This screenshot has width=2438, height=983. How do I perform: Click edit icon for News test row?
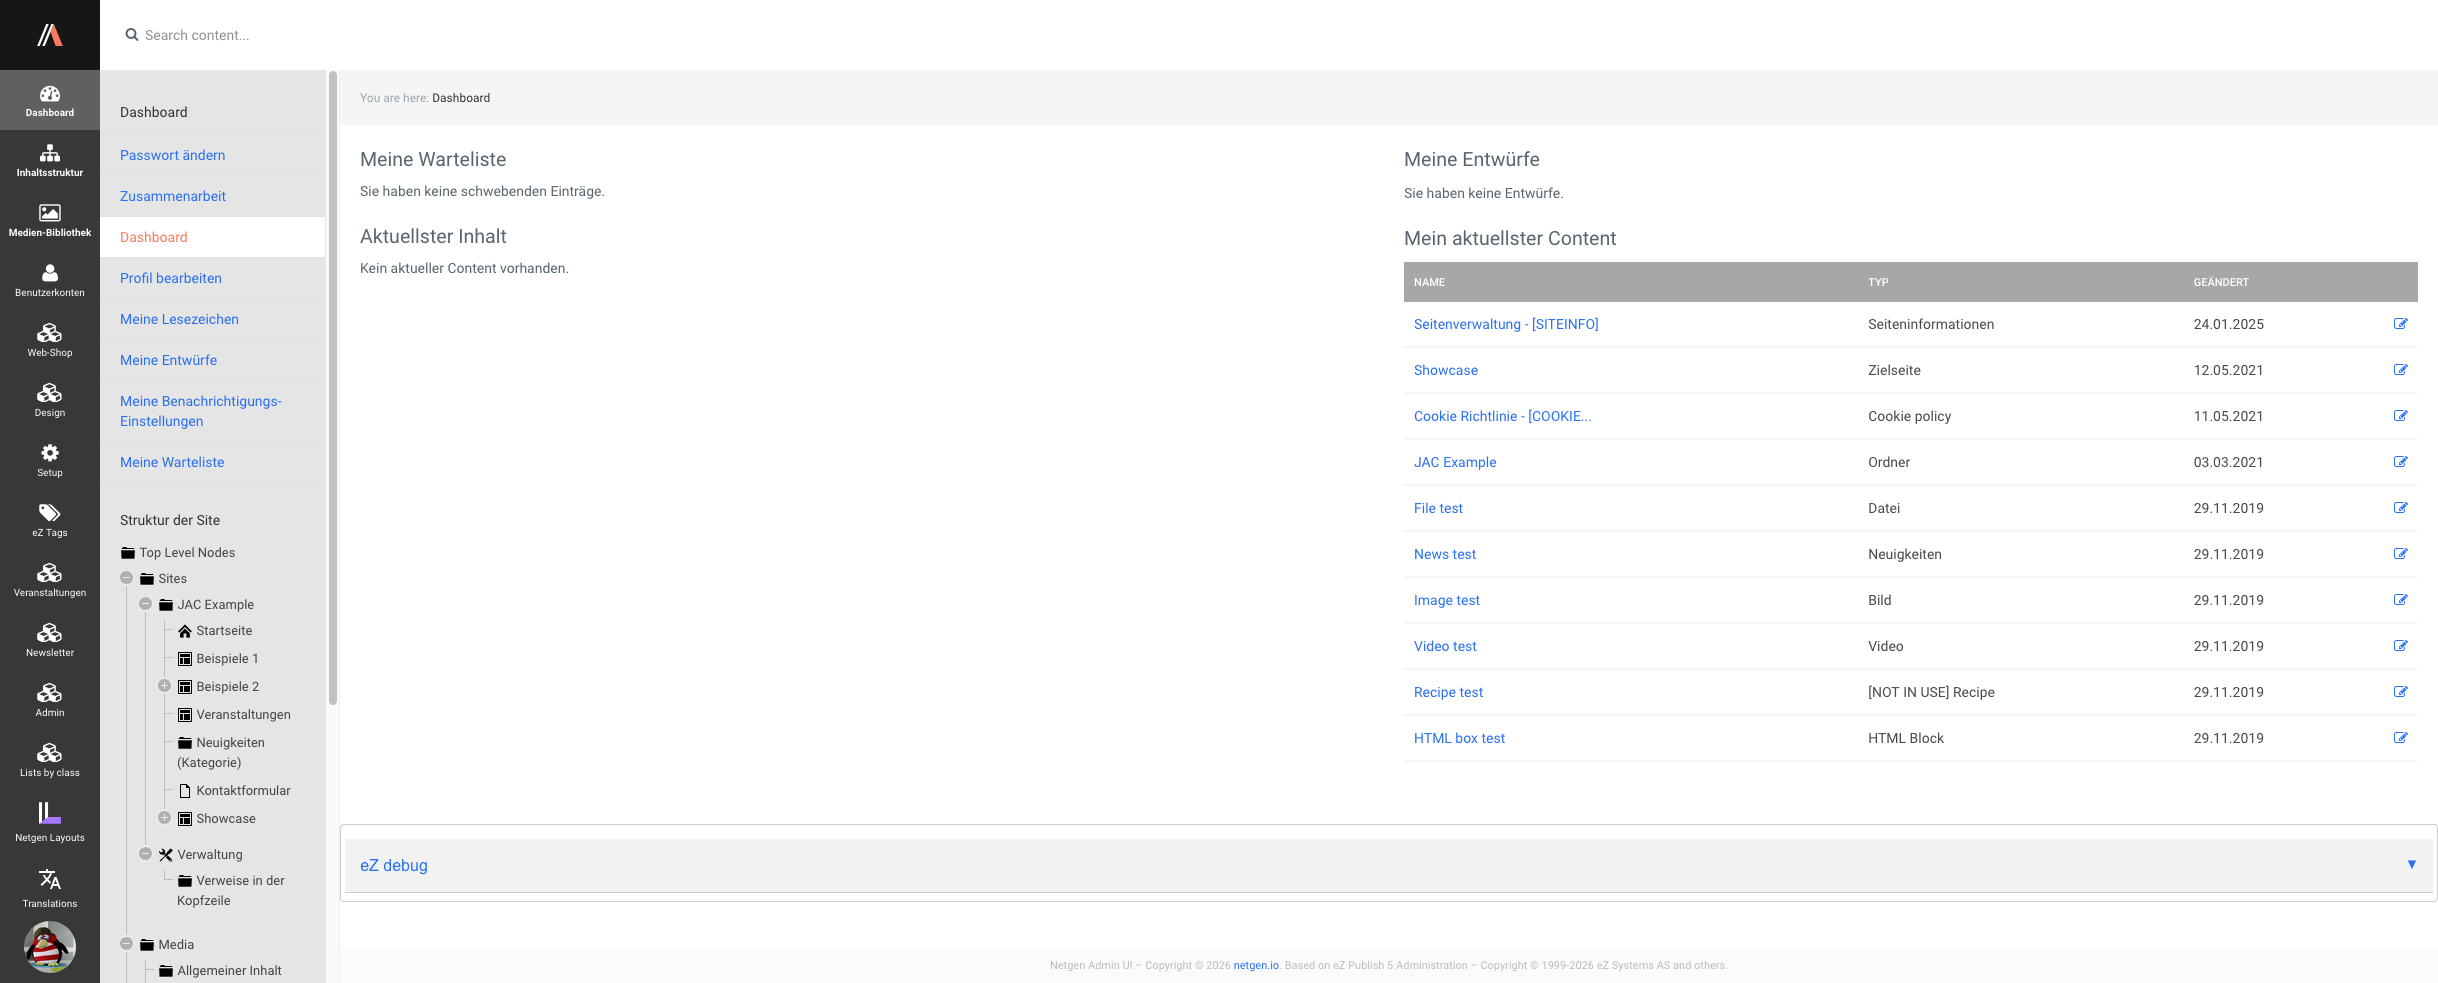[2400, 554]
